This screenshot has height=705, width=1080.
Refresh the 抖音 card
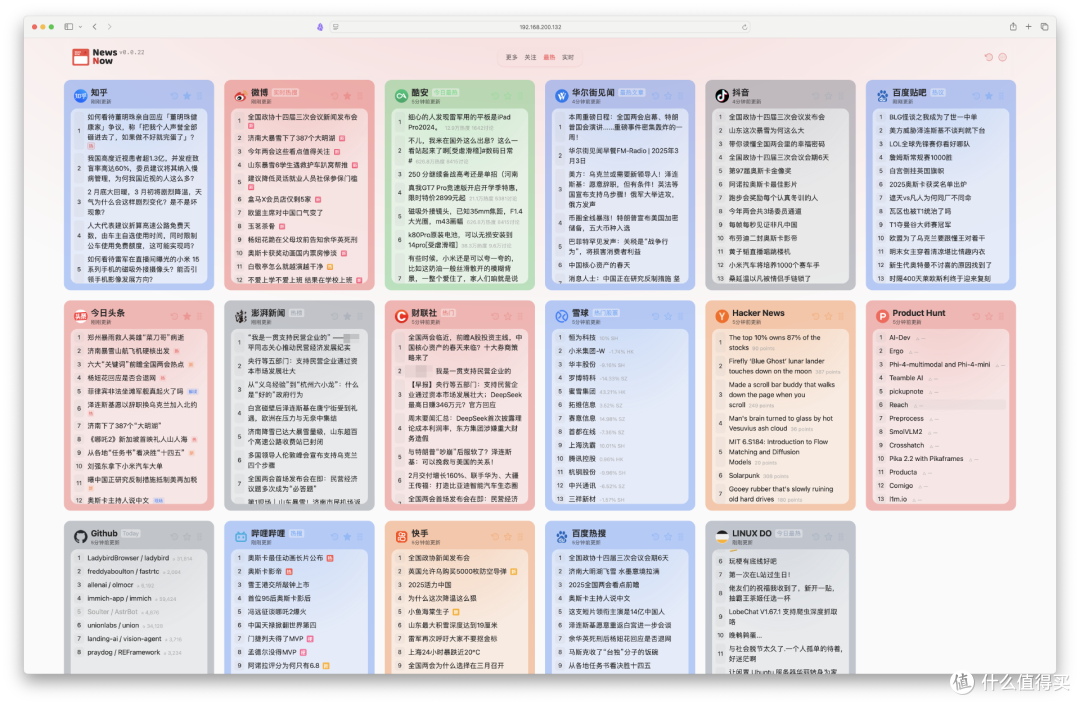[x=816, y=96]
